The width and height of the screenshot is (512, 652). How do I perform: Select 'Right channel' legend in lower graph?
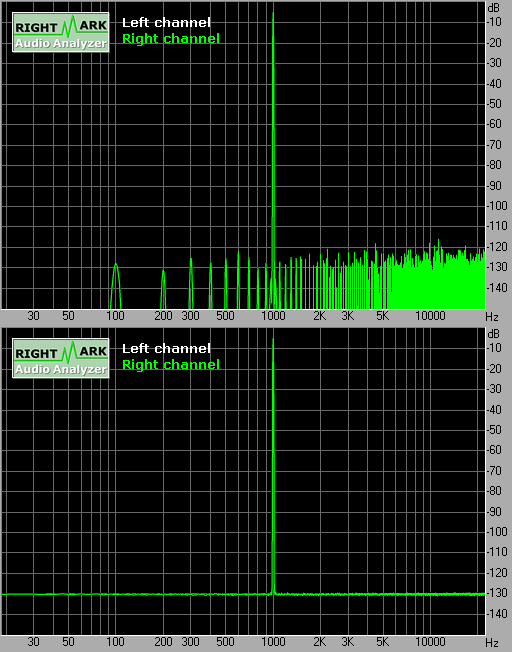[x=171, y=365]
